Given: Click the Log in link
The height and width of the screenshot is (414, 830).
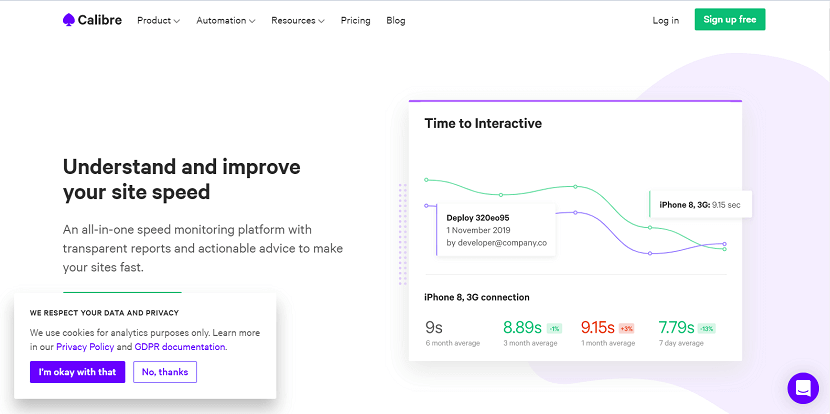Looking at the screenshot, I should click(665, 21).
